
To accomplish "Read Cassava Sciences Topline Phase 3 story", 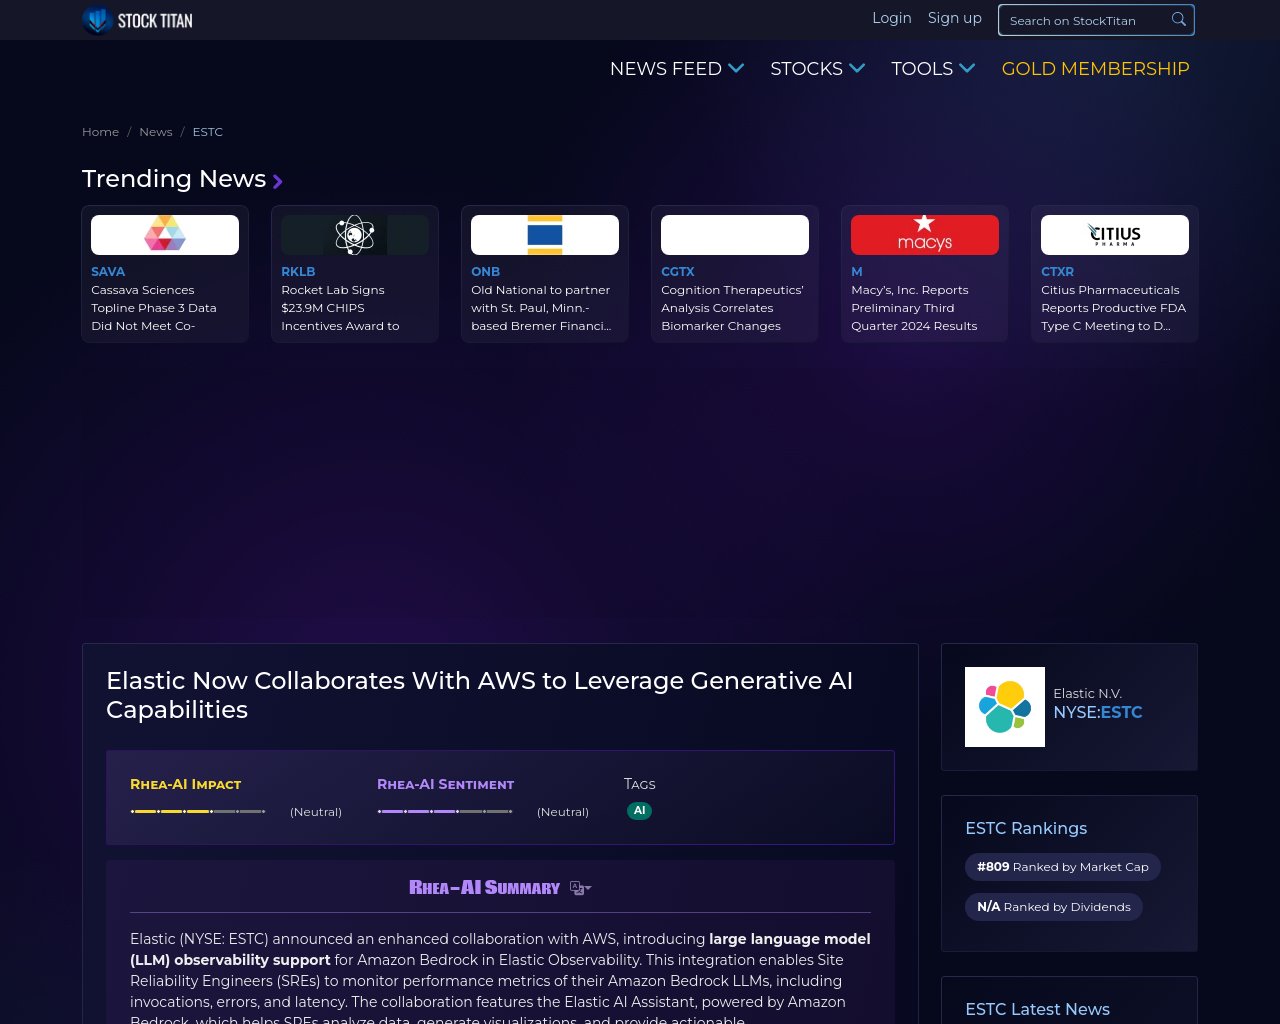I will (154, 308).
